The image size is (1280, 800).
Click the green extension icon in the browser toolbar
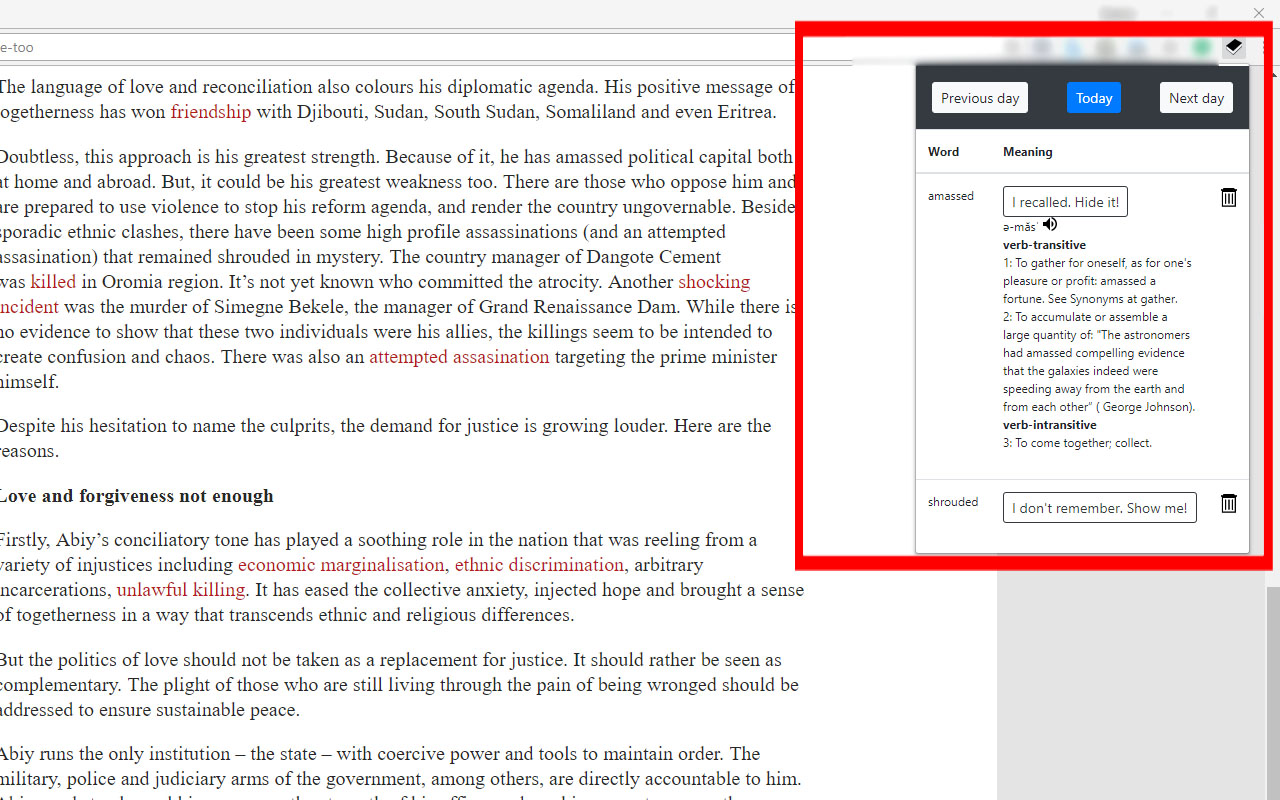pyautogui.click(x=1200, y=47)
